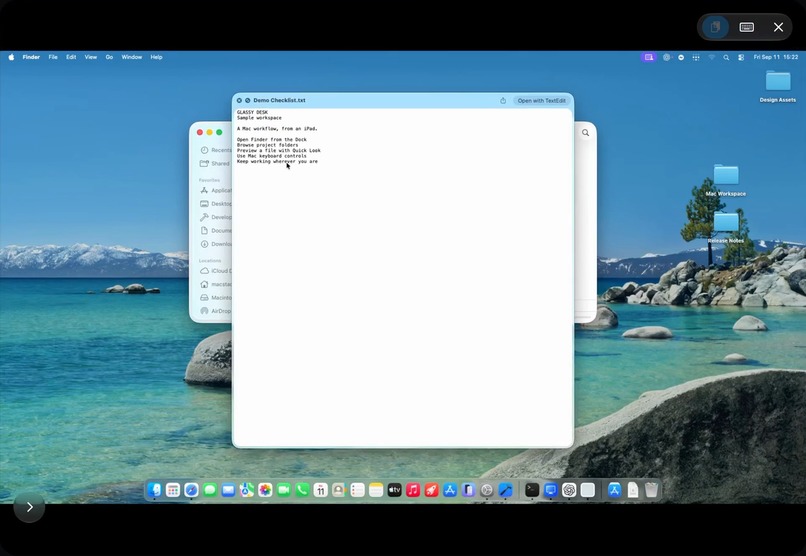806x556 pixels.
Task: Select Recents in Finder sidebar
Action: 215,150
